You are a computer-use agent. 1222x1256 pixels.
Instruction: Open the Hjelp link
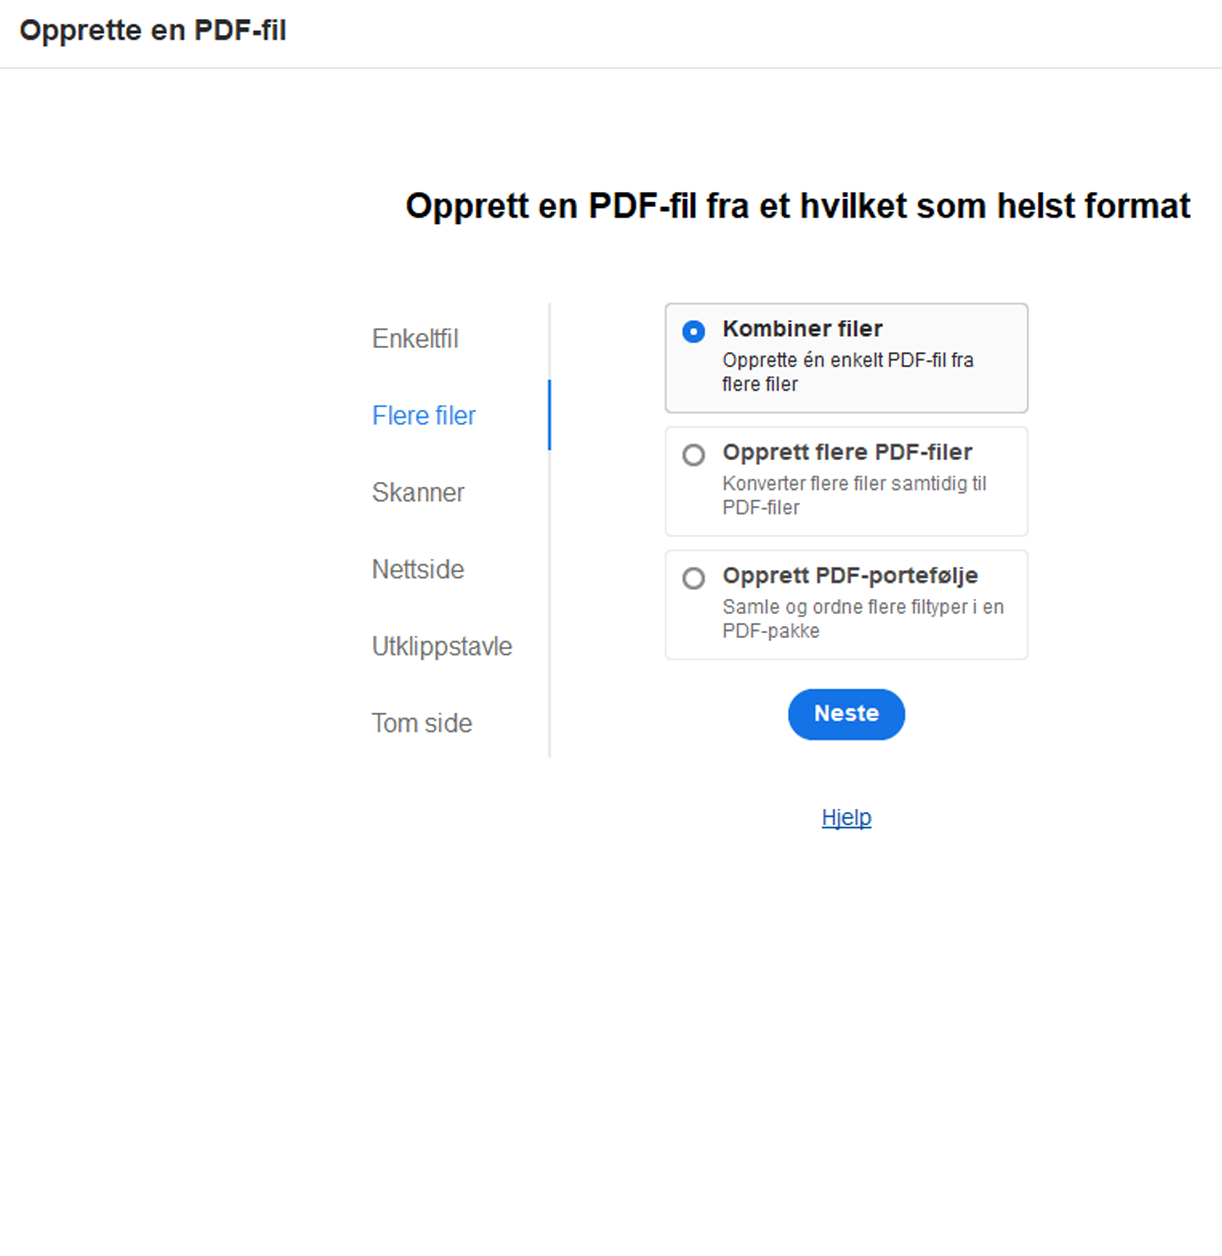tap(846, 818)
